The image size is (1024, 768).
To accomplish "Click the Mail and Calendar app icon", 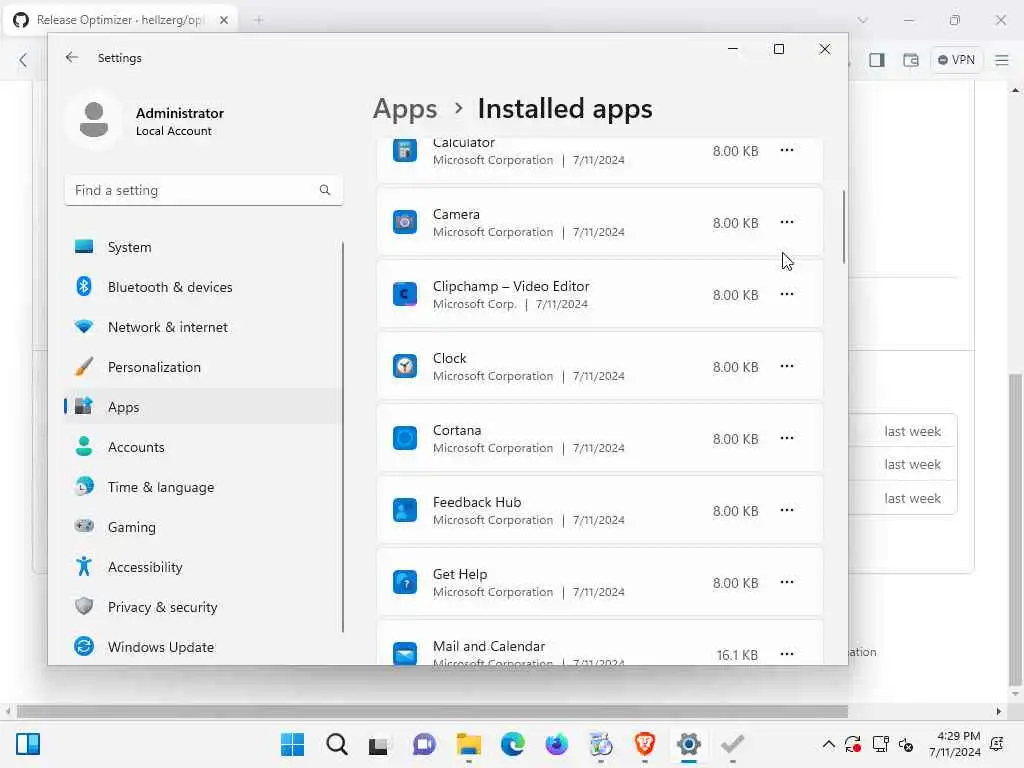I will 405,653.
